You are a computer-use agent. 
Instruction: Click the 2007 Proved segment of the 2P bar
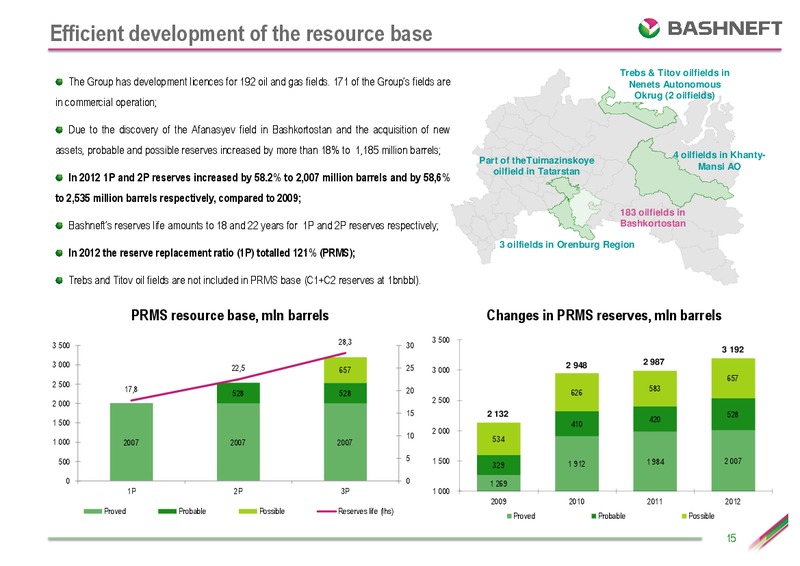(x=238, y=442)
